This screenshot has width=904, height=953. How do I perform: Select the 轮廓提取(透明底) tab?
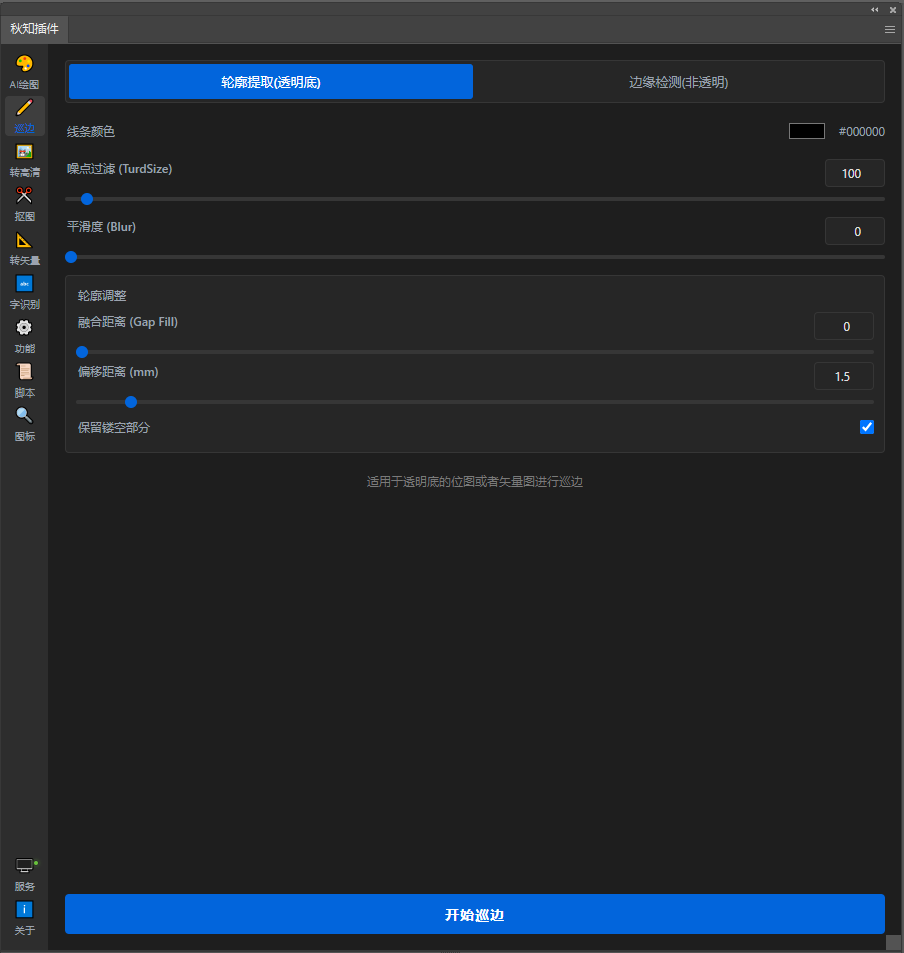pos(271,82)
